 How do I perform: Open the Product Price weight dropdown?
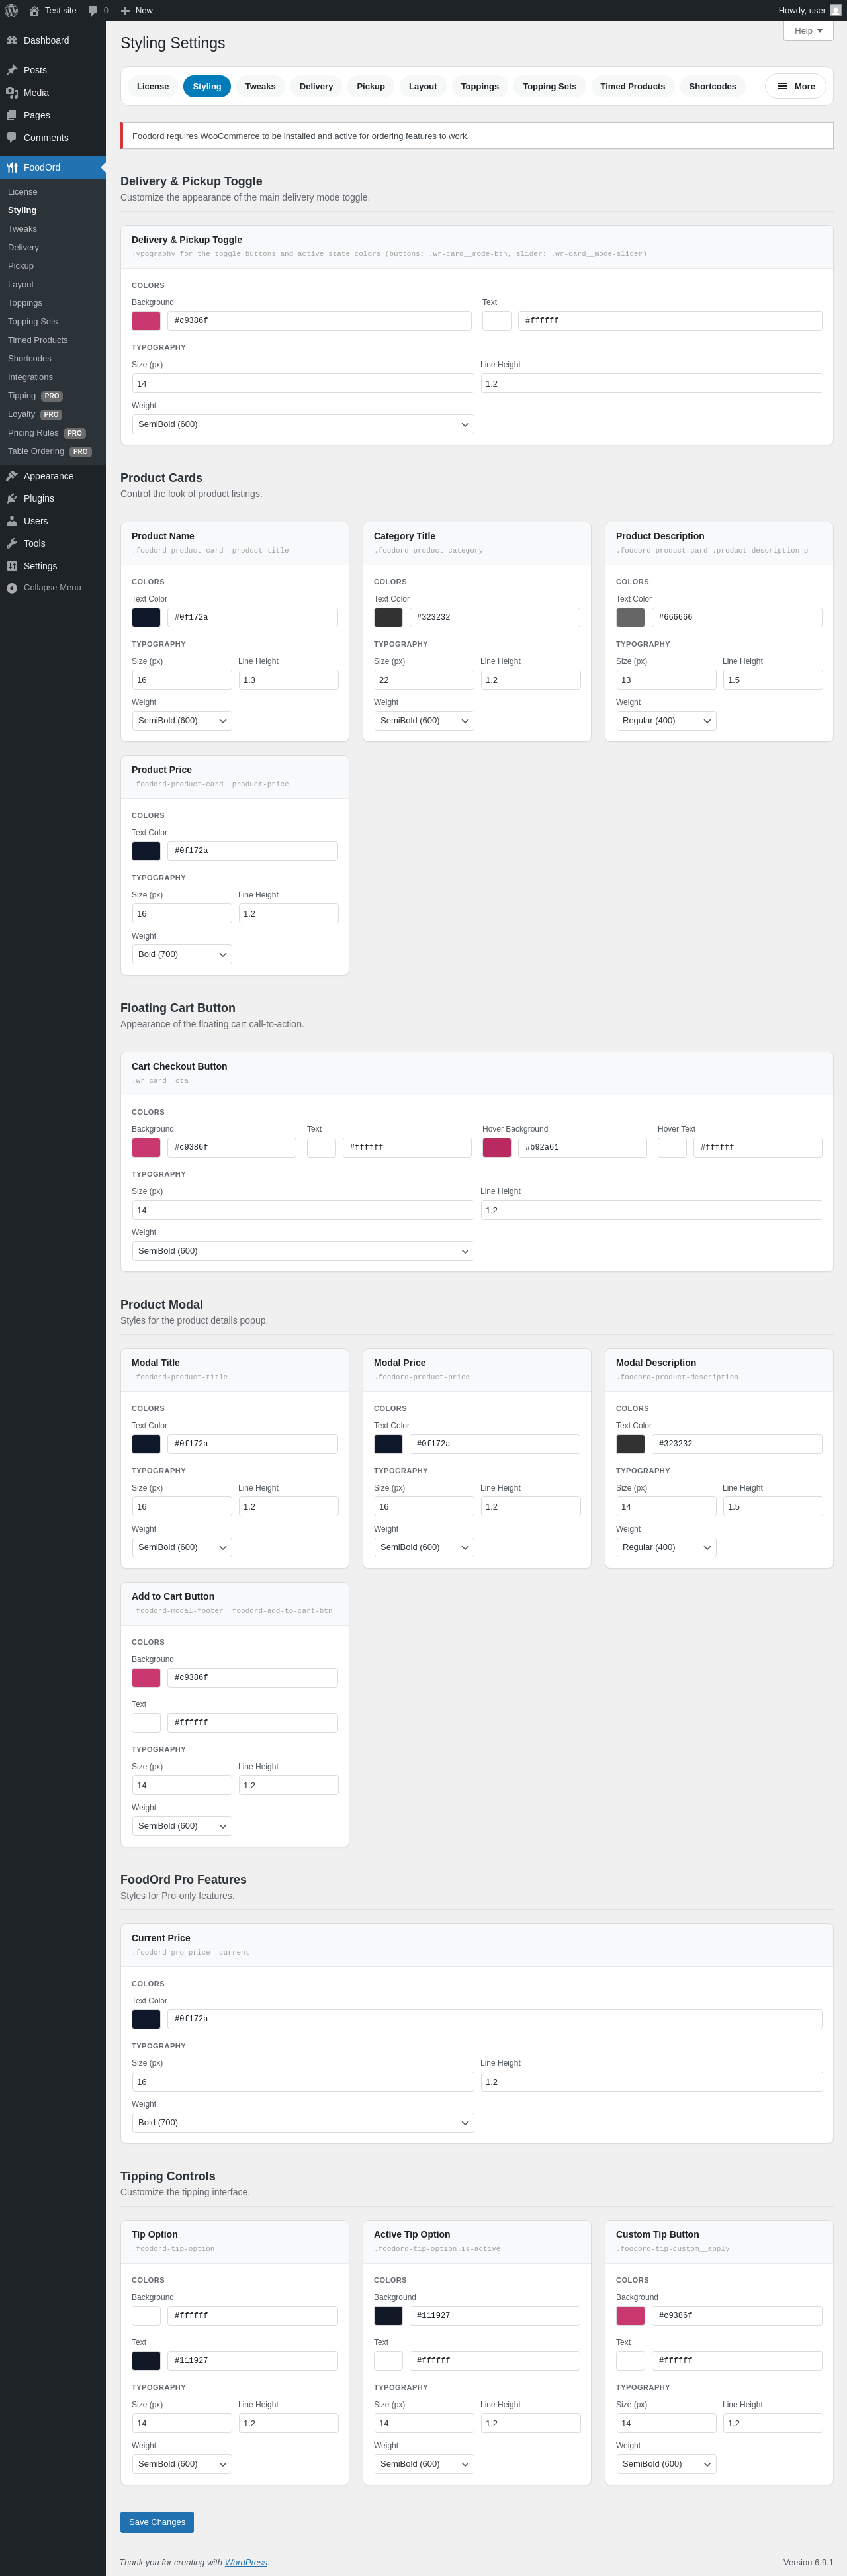182,955
